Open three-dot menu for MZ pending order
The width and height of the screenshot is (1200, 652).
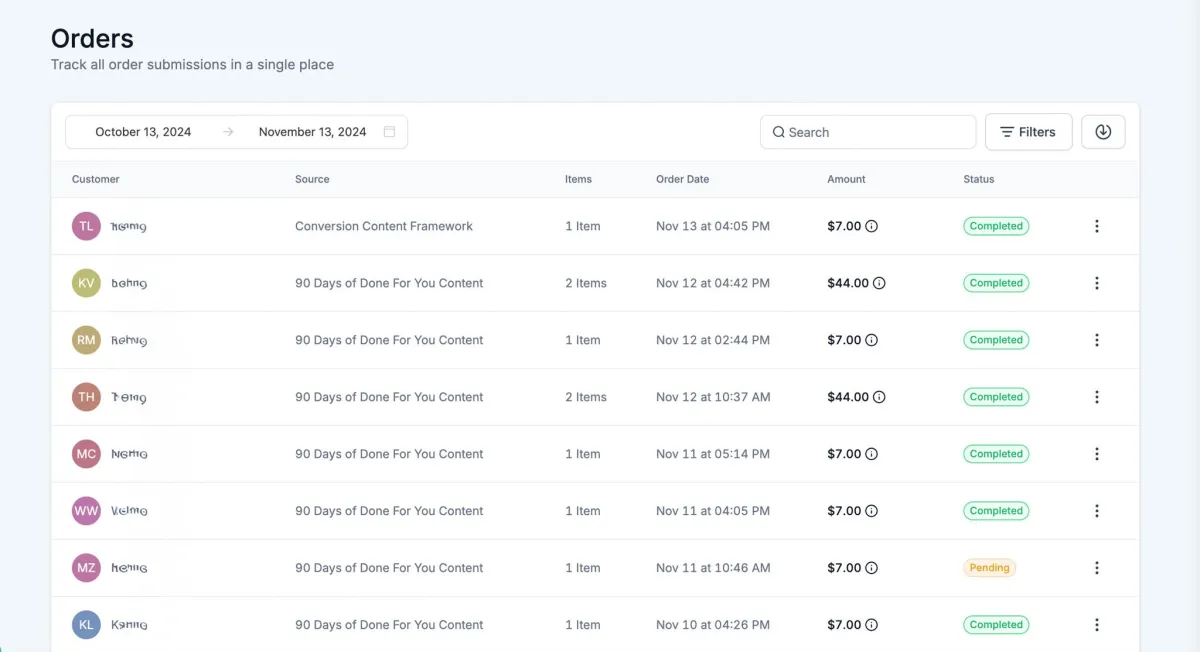(1096, 568)
